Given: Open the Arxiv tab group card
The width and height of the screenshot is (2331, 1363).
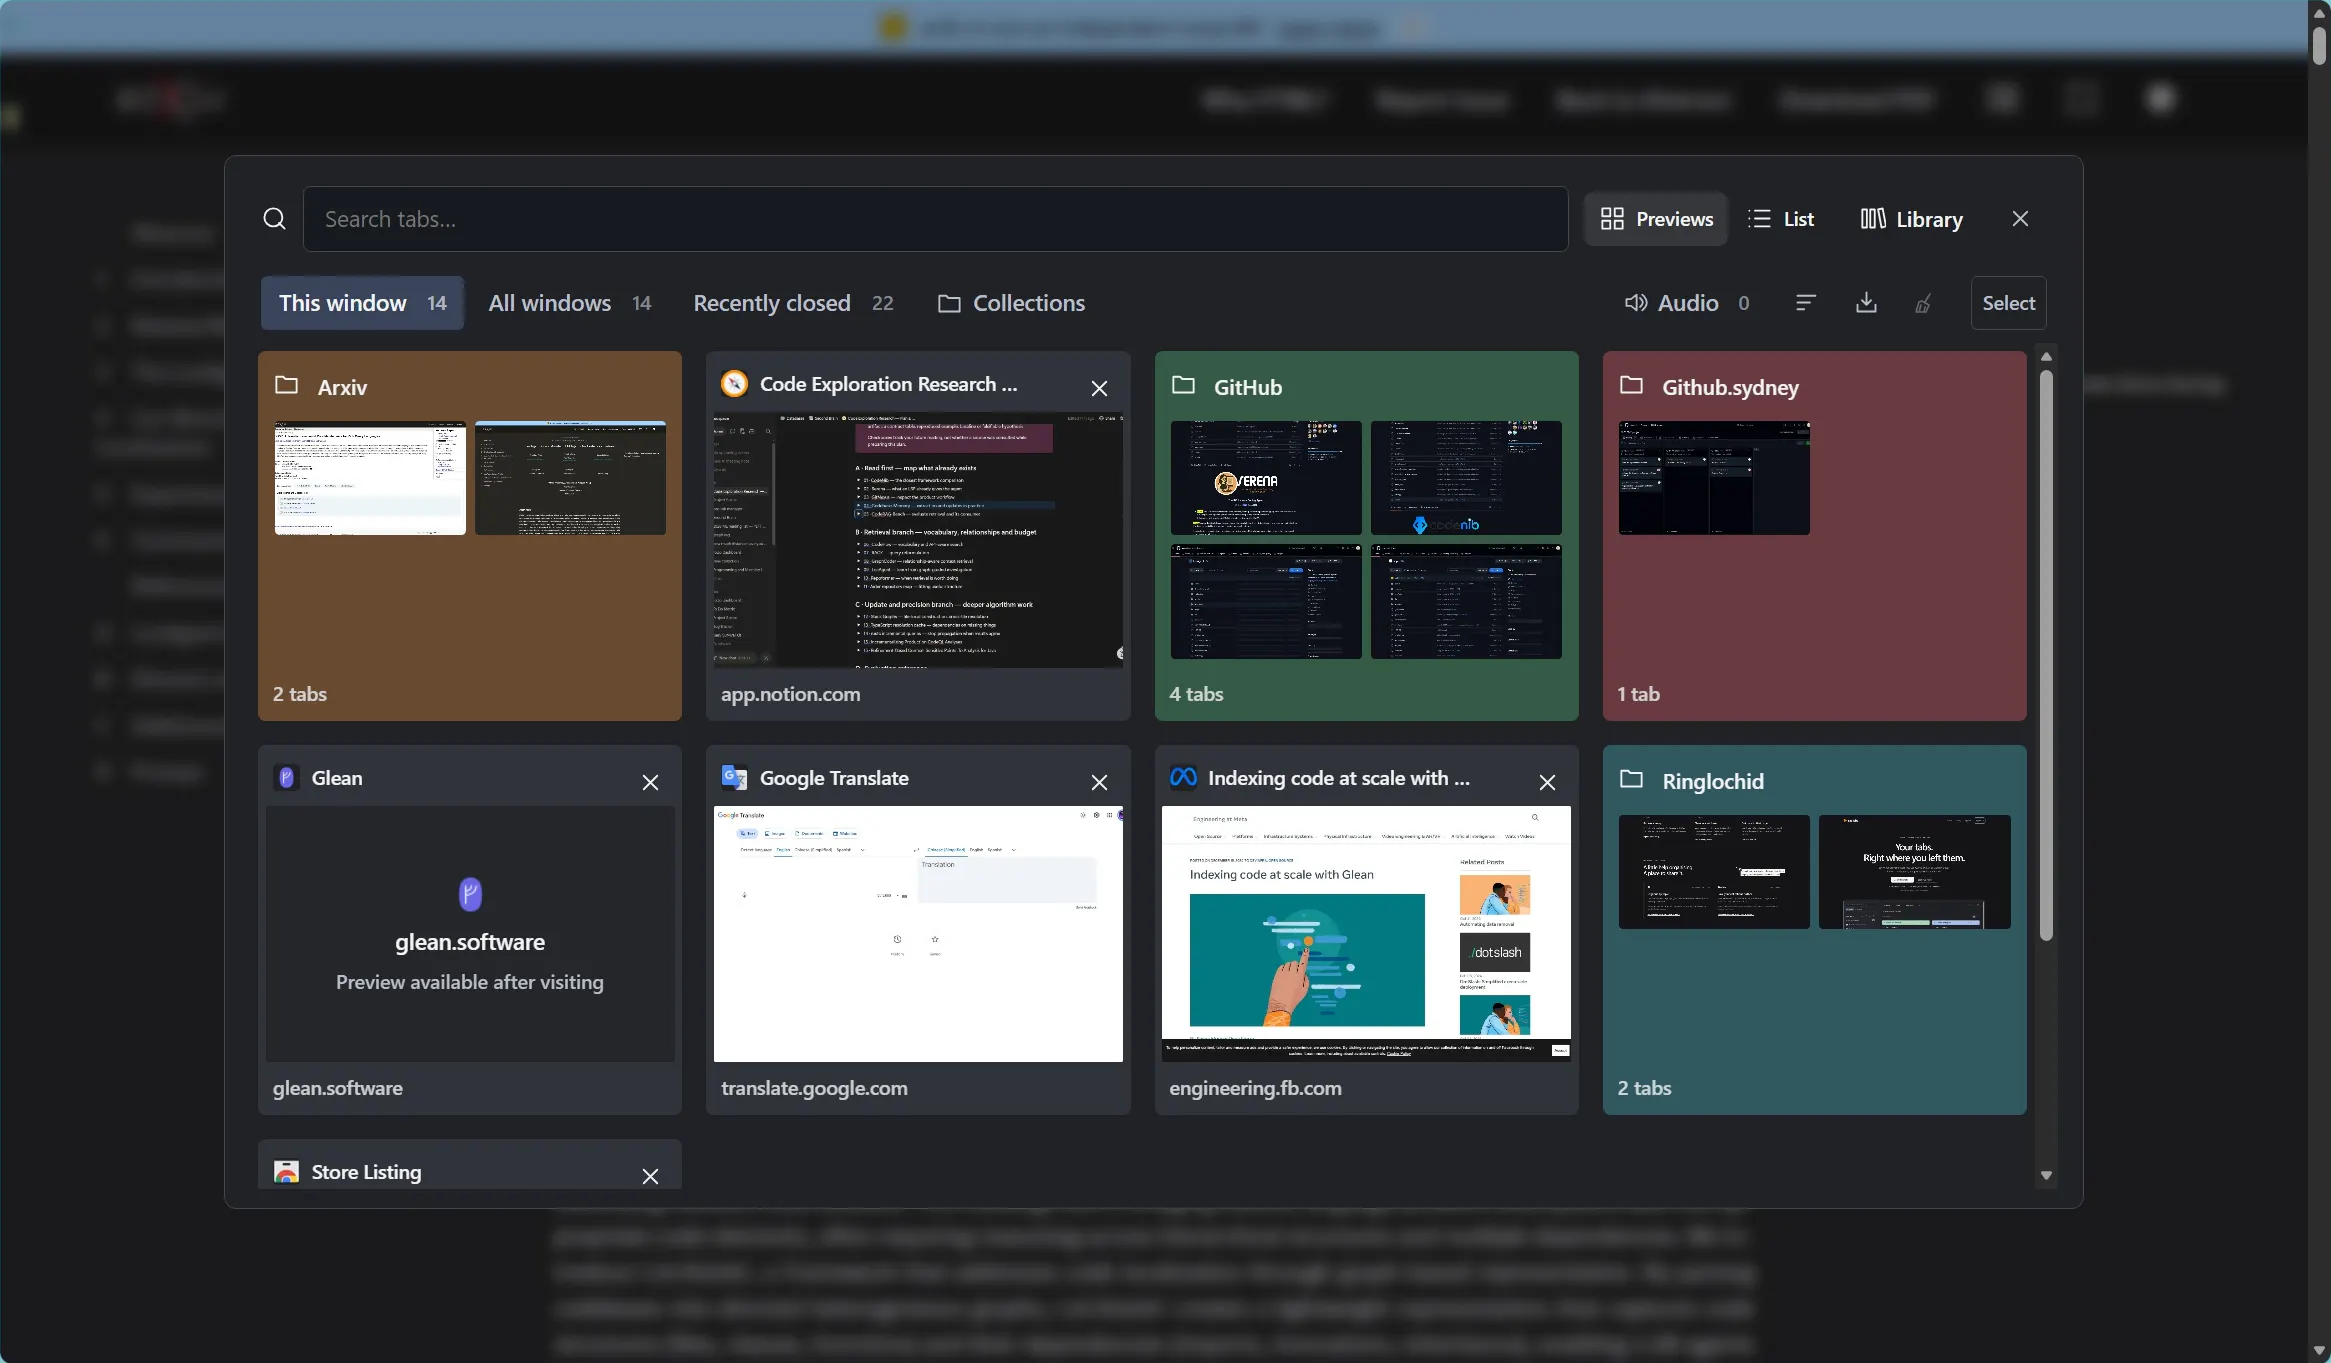Looking at the screenshot, I should 470,536.
